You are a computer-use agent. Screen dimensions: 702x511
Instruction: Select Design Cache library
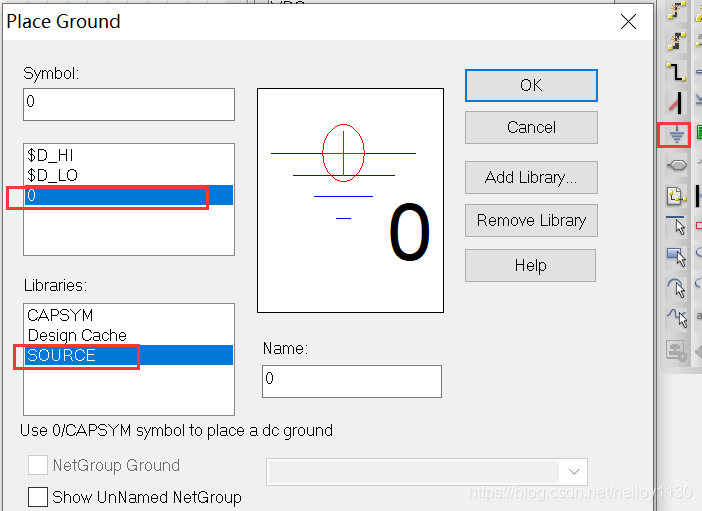pyautogui.click(x=129, y=335)
